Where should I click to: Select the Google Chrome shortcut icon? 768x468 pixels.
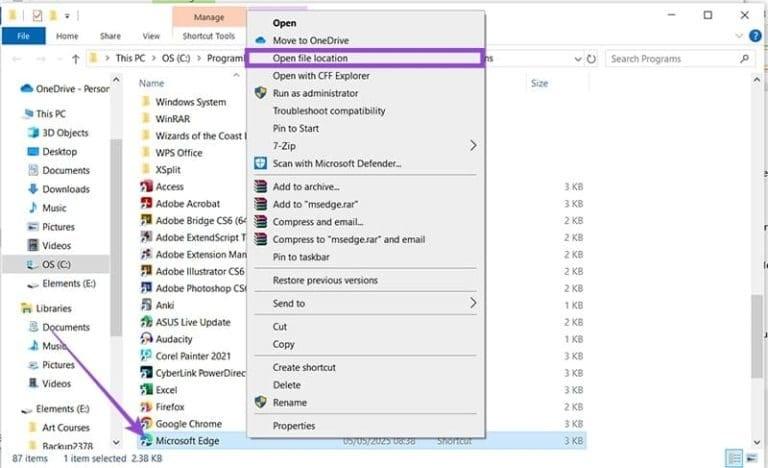tap(147, 424)
